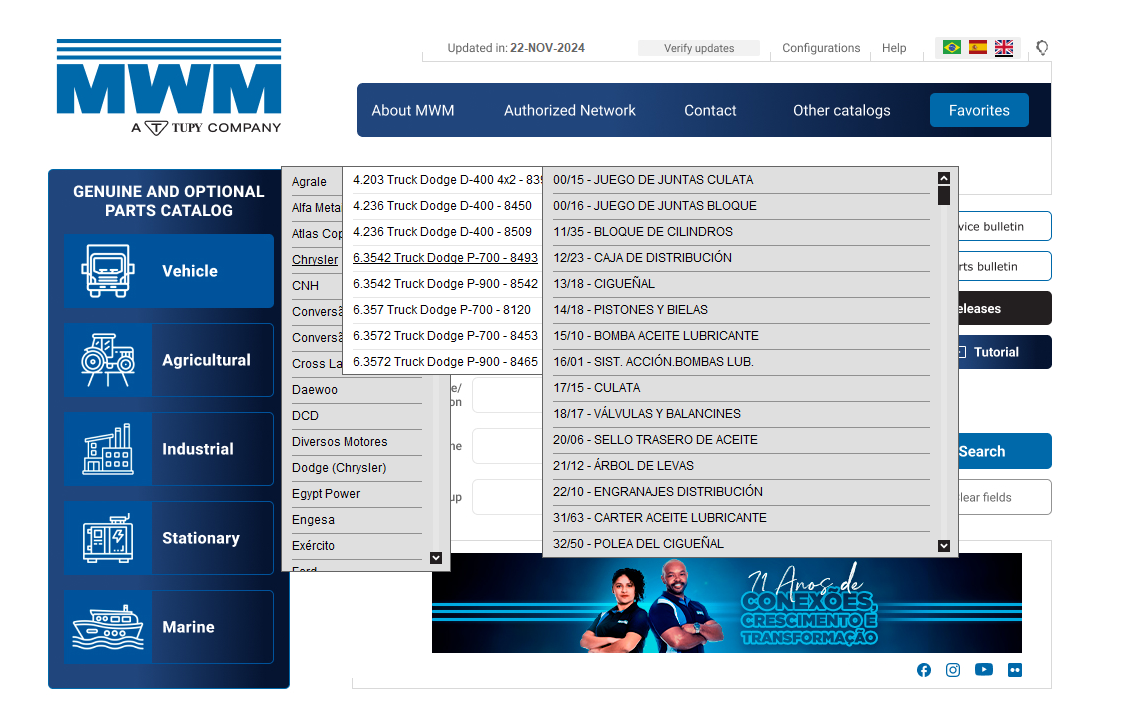Open Other catalogs menu
Screen dimensions: 1128x721
[x=842, y=111]
